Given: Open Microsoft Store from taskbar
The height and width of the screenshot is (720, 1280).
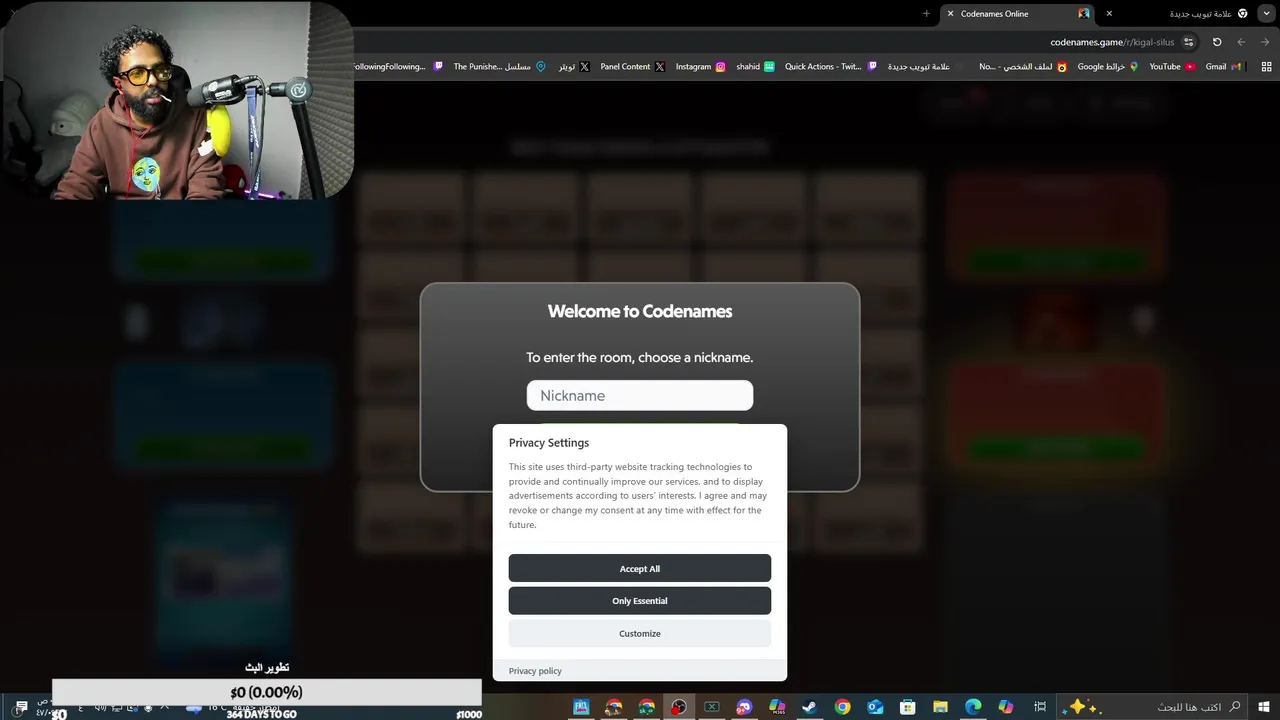Looking at the screenshot, I should pyautogui.click(x=907, y=707).
